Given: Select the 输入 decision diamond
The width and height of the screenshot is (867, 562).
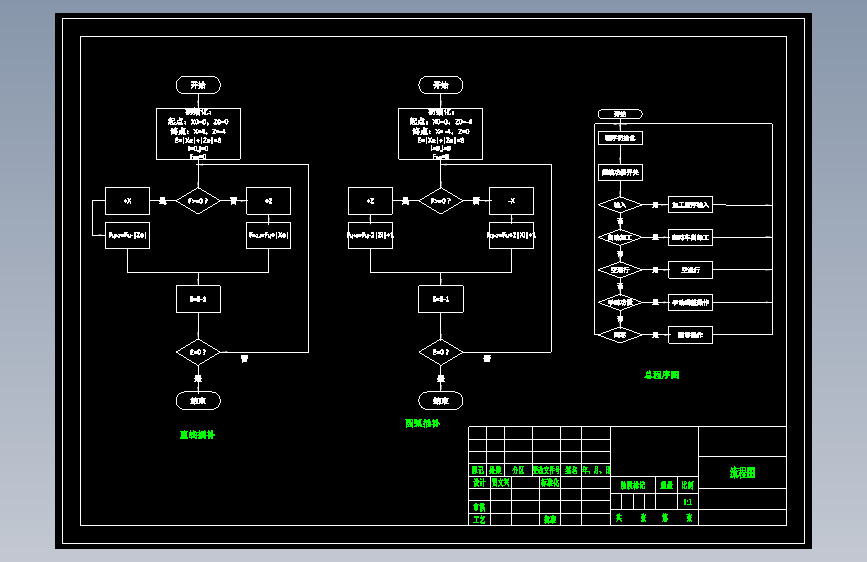Looking at the screenshot, I should [x=620, y=205].
